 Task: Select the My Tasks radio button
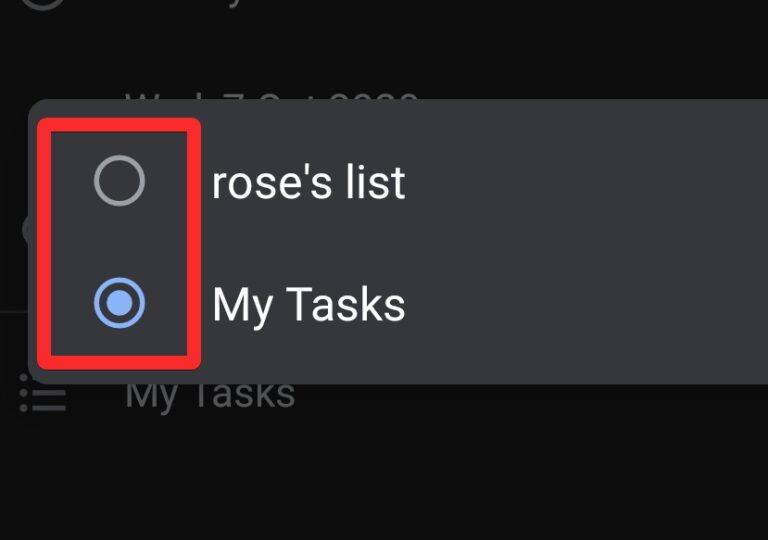[119, 305]
